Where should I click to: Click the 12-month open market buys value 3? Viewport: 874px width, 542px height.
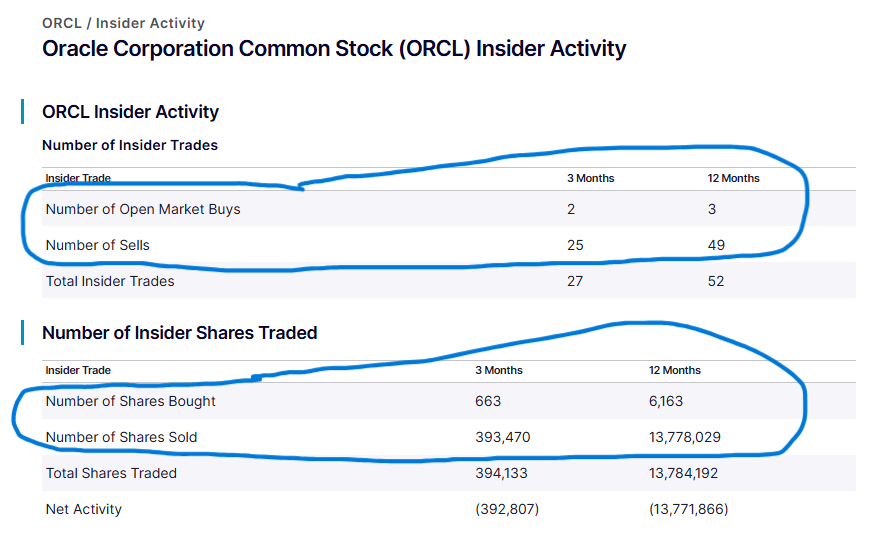point(712,209)
